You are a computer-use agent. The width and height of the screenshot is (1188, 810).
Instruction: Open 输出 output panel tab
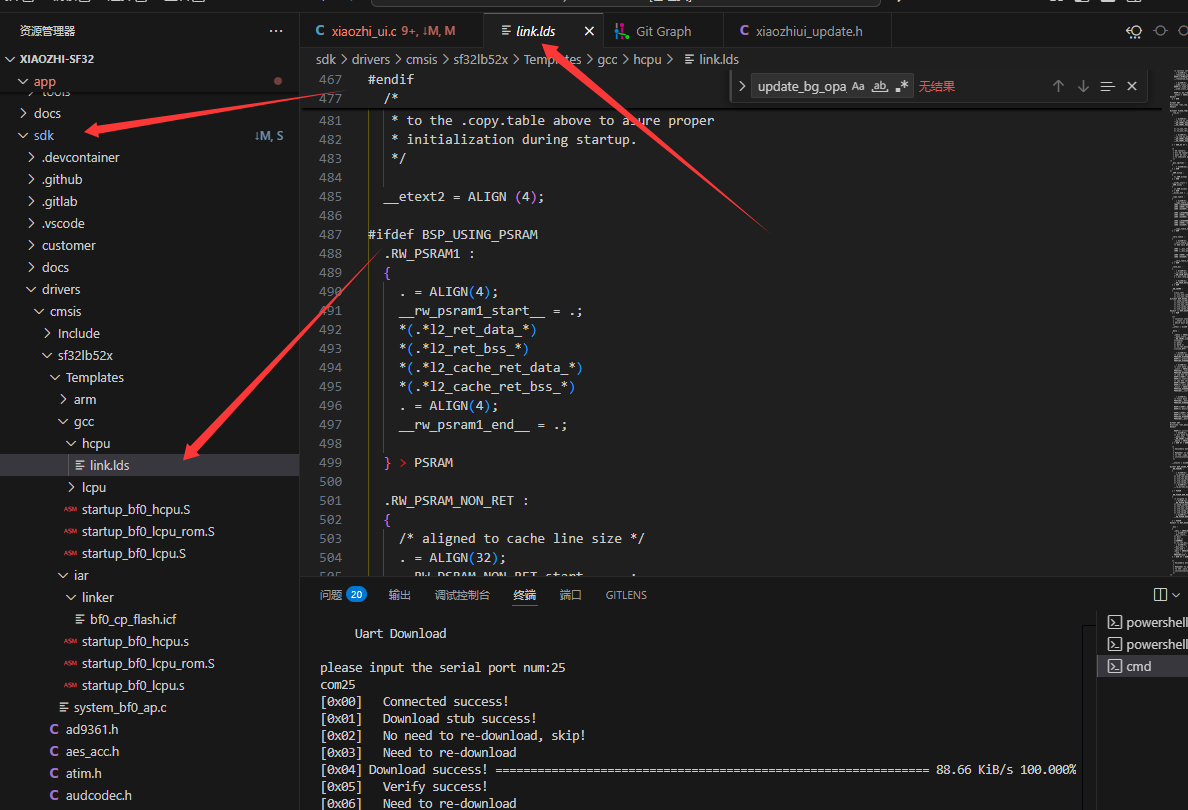(x=399, y=595)
